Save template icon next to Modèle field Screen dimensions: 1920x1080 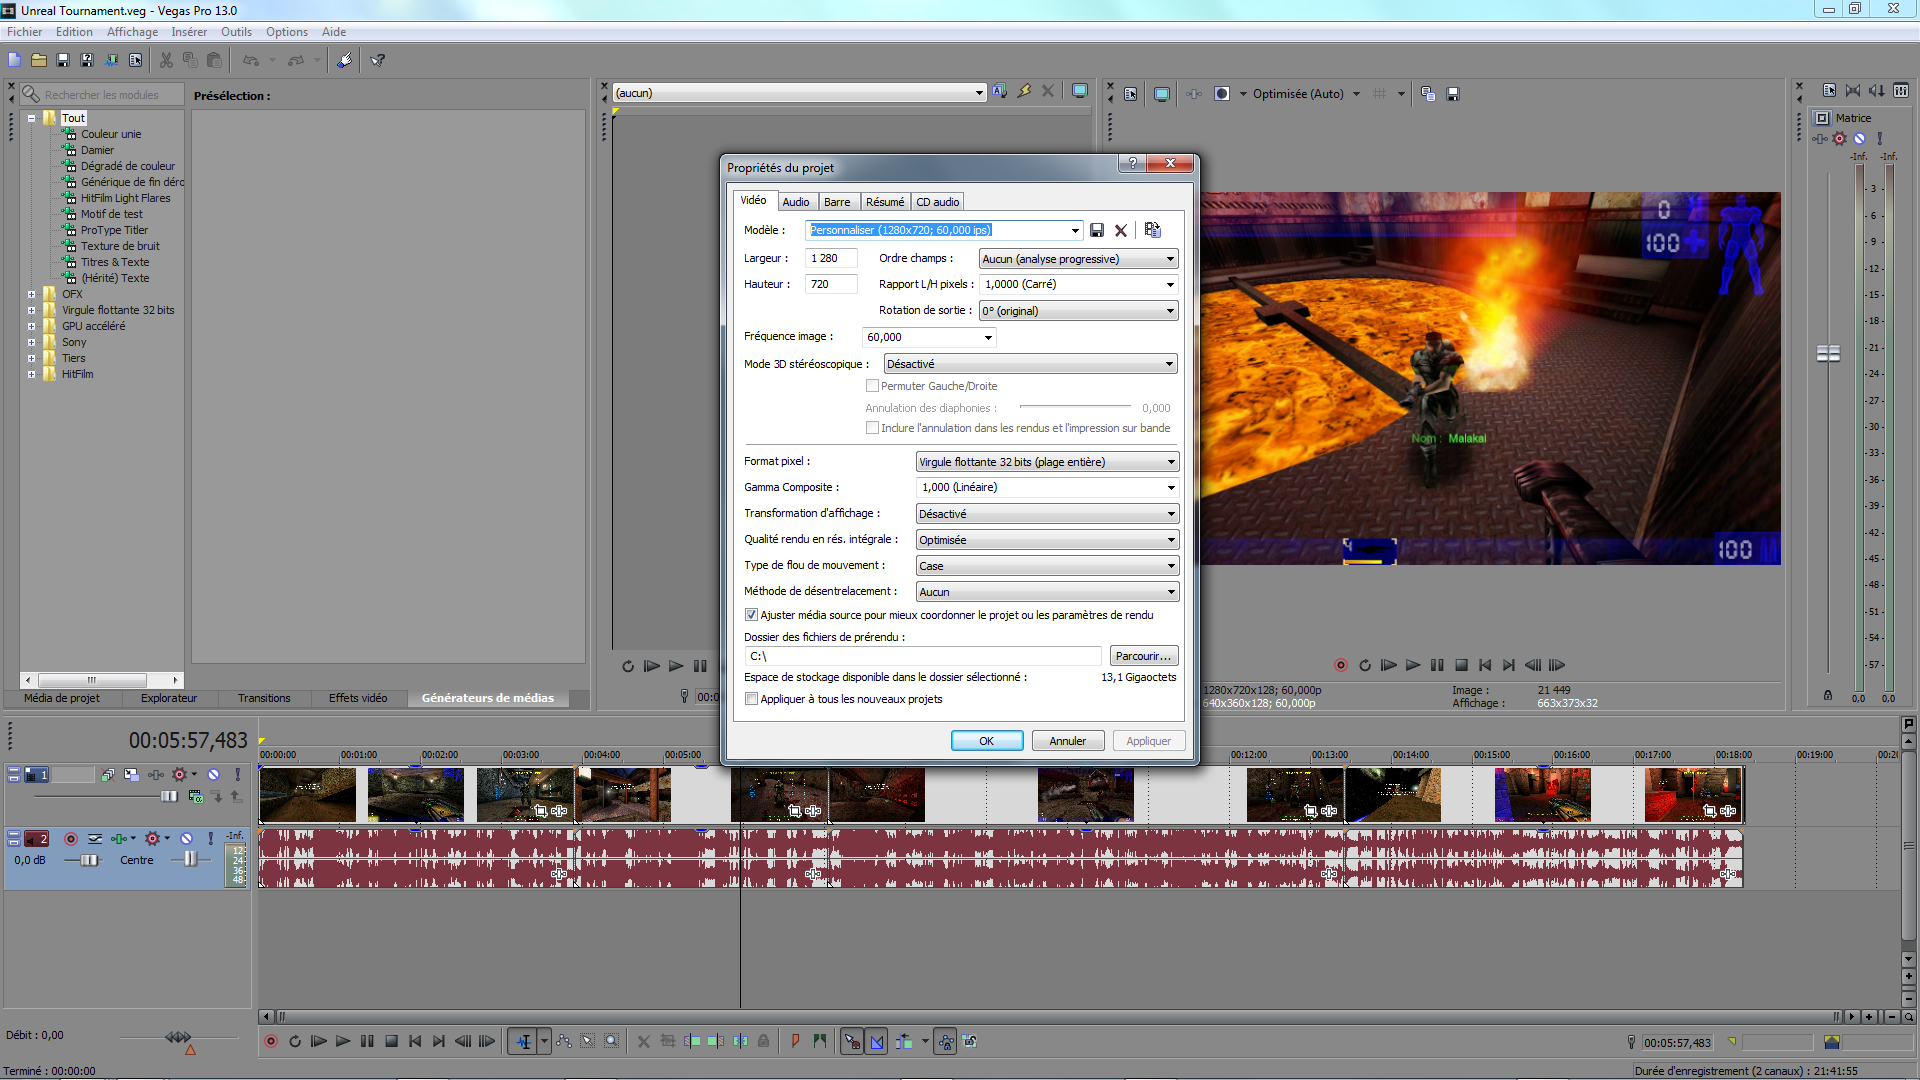1097,230
